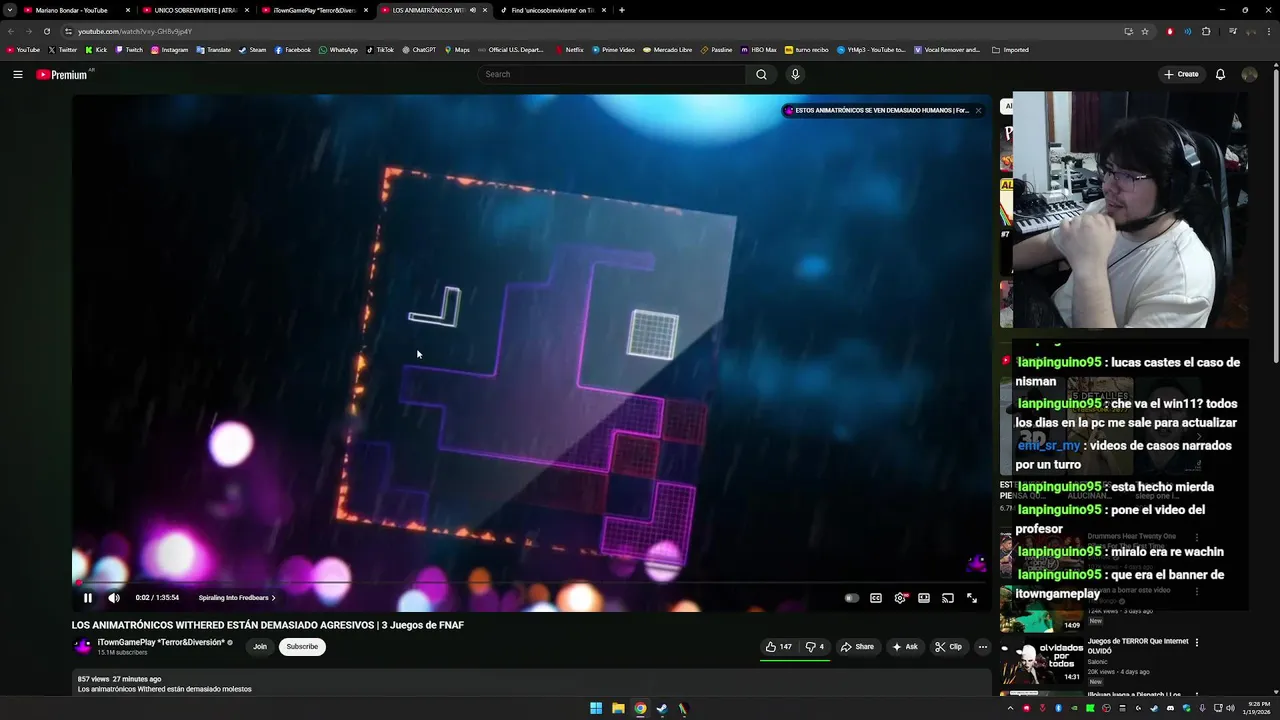Open the Steam bookmark
Image resolution: width=1280 pixels, height=720 pixels.
point(252,49)
